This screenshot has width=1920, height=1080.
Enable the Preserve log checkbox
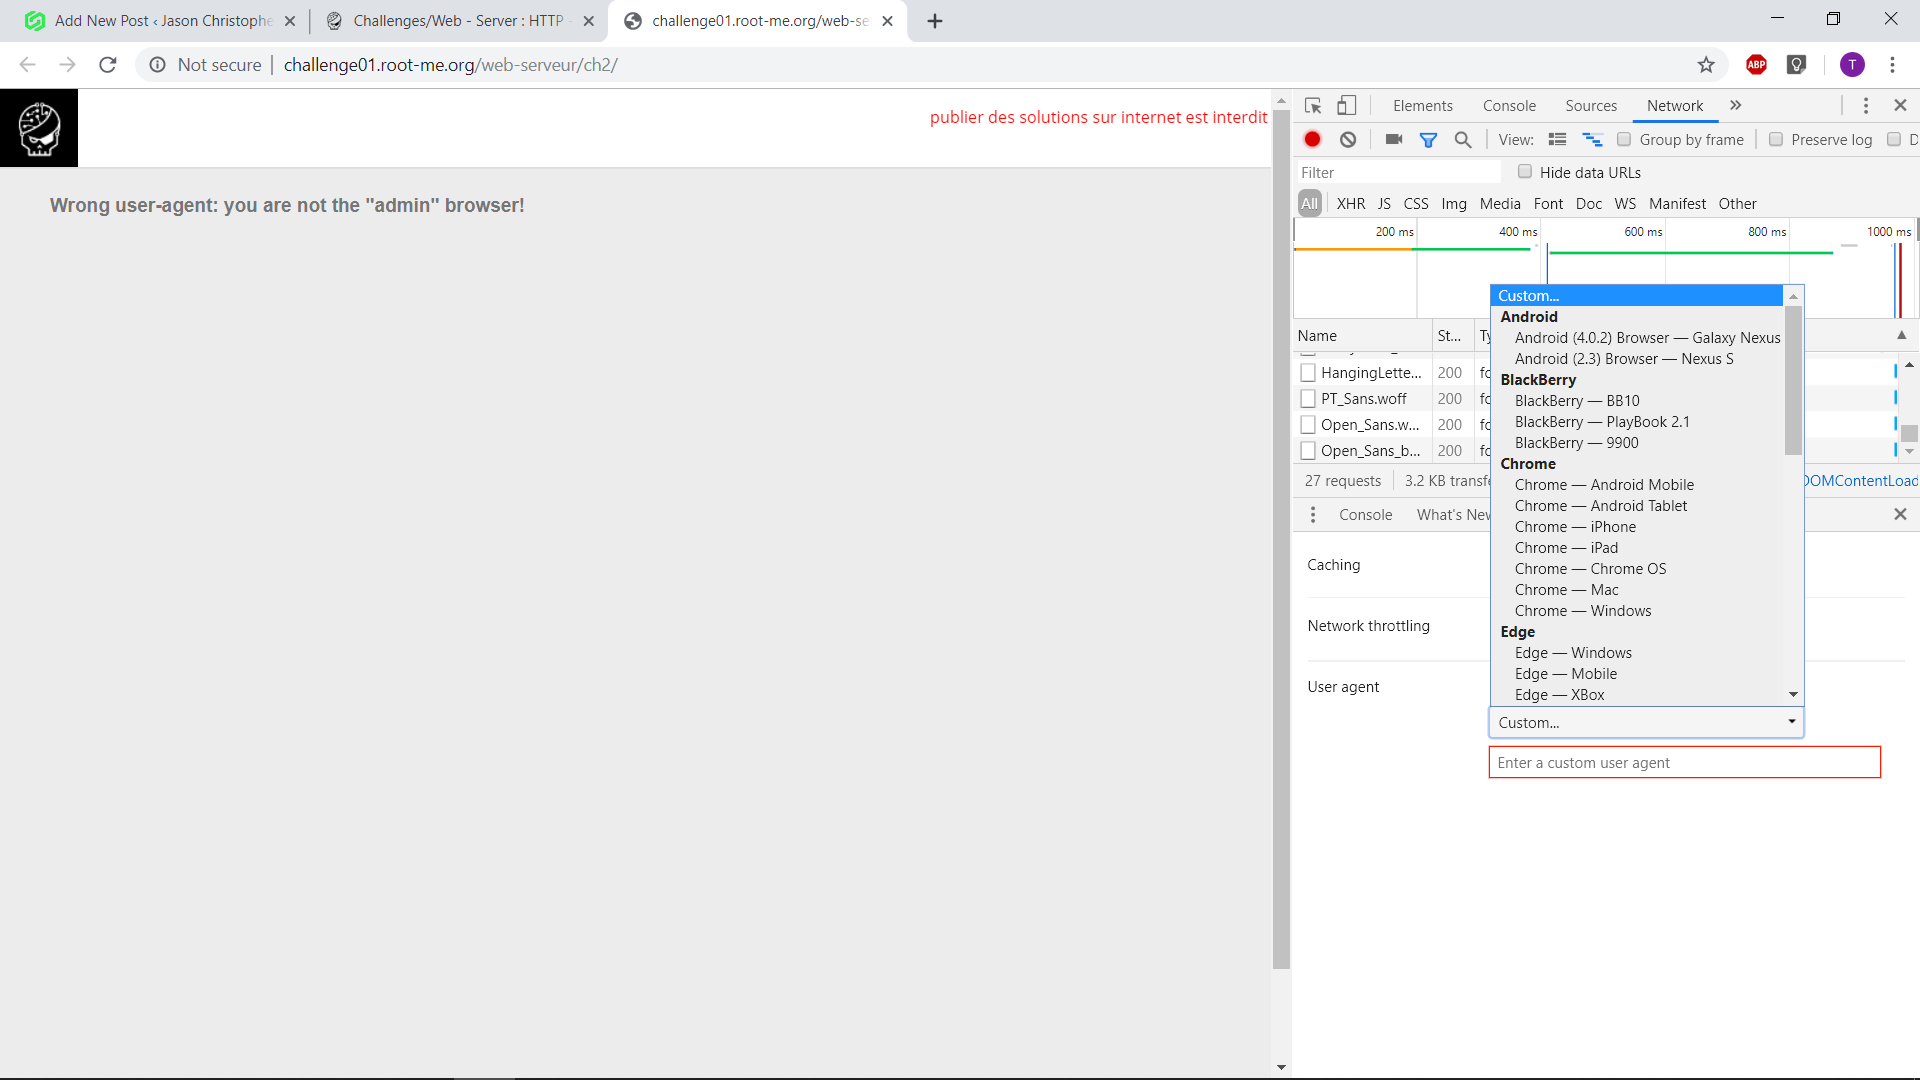coord(1777,139)
